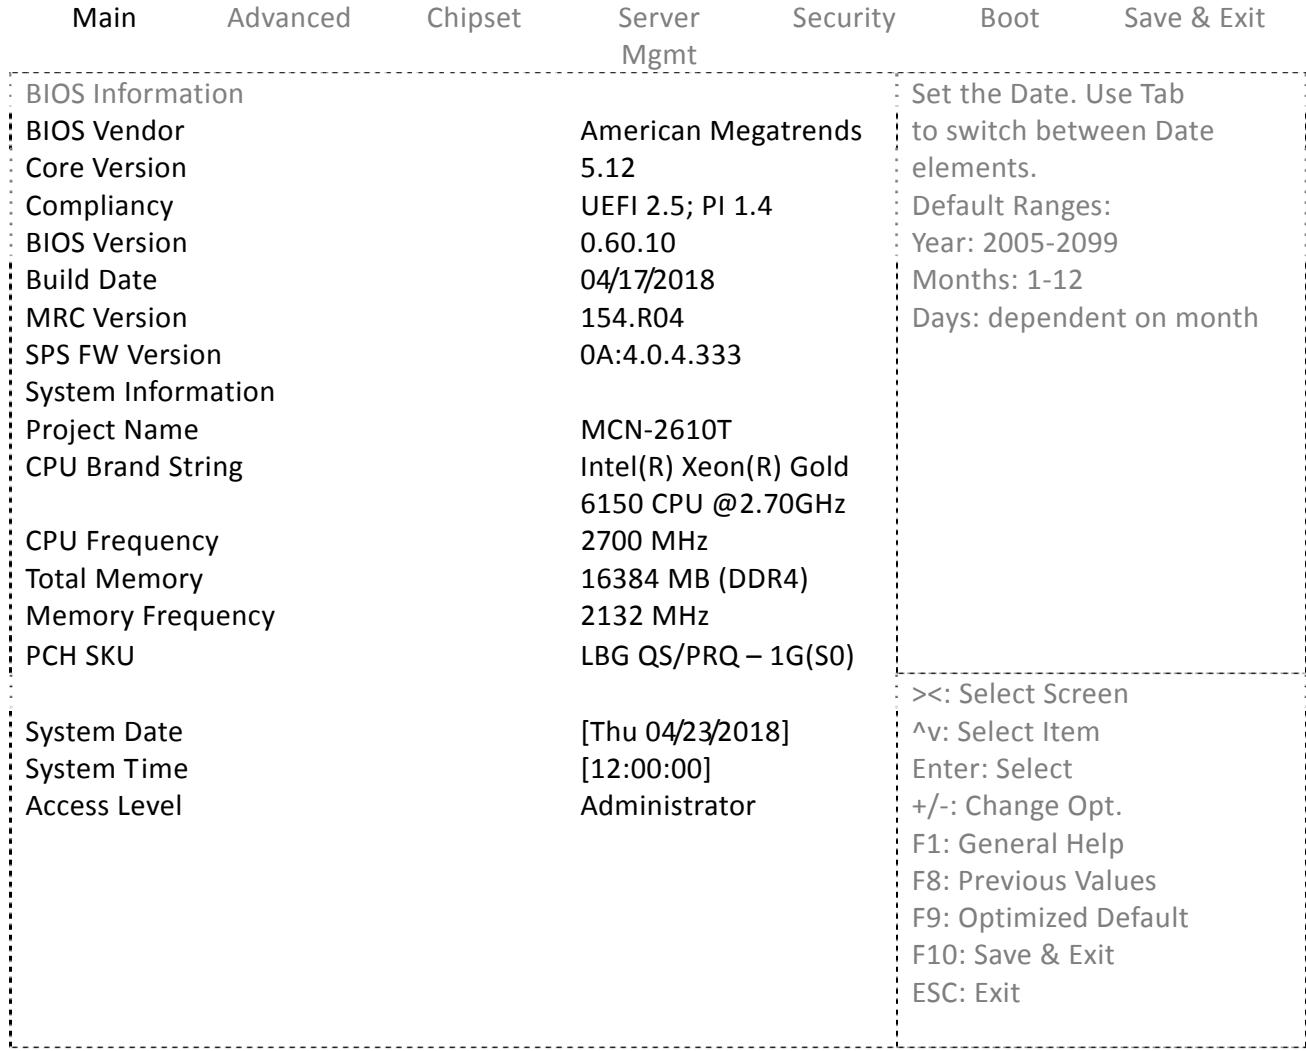This screenshot has width=1306, height=1051.
Task: Click the System Time label
Action: [x=106, y=769]
